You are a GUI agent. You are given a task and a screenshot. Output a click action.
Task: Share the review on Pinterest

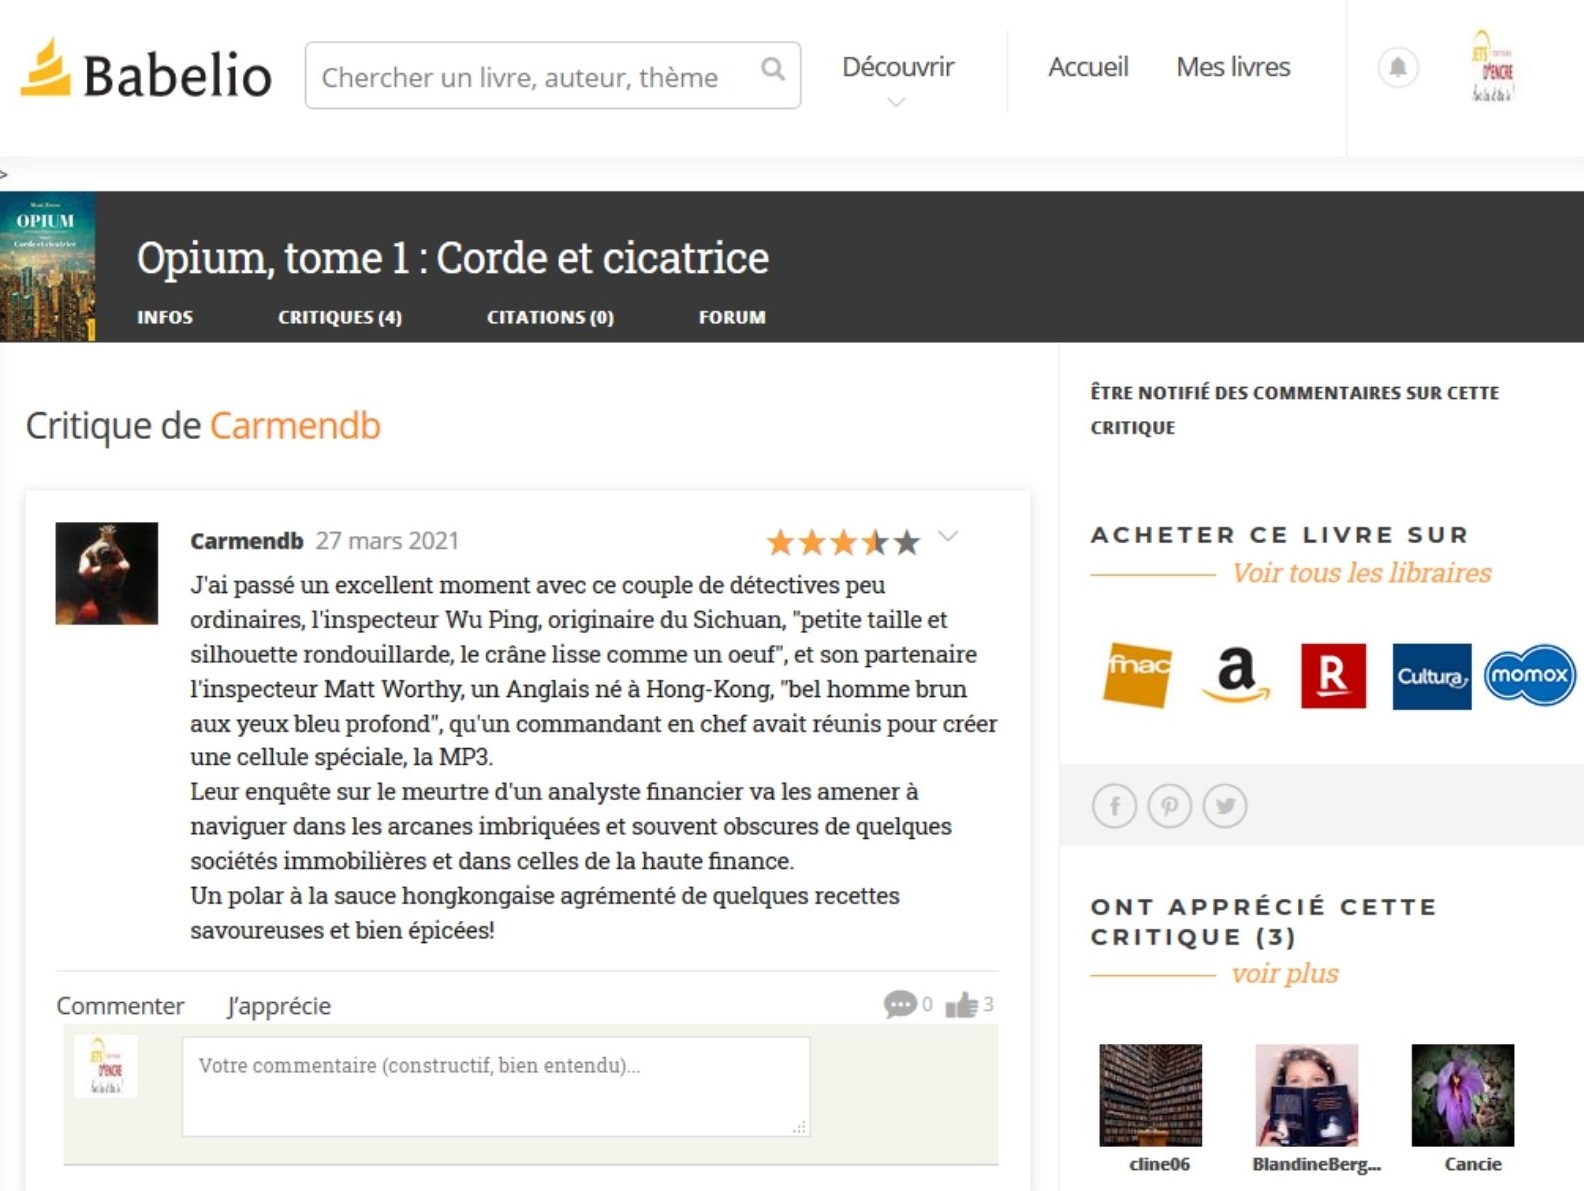(x=1169, y=806)
